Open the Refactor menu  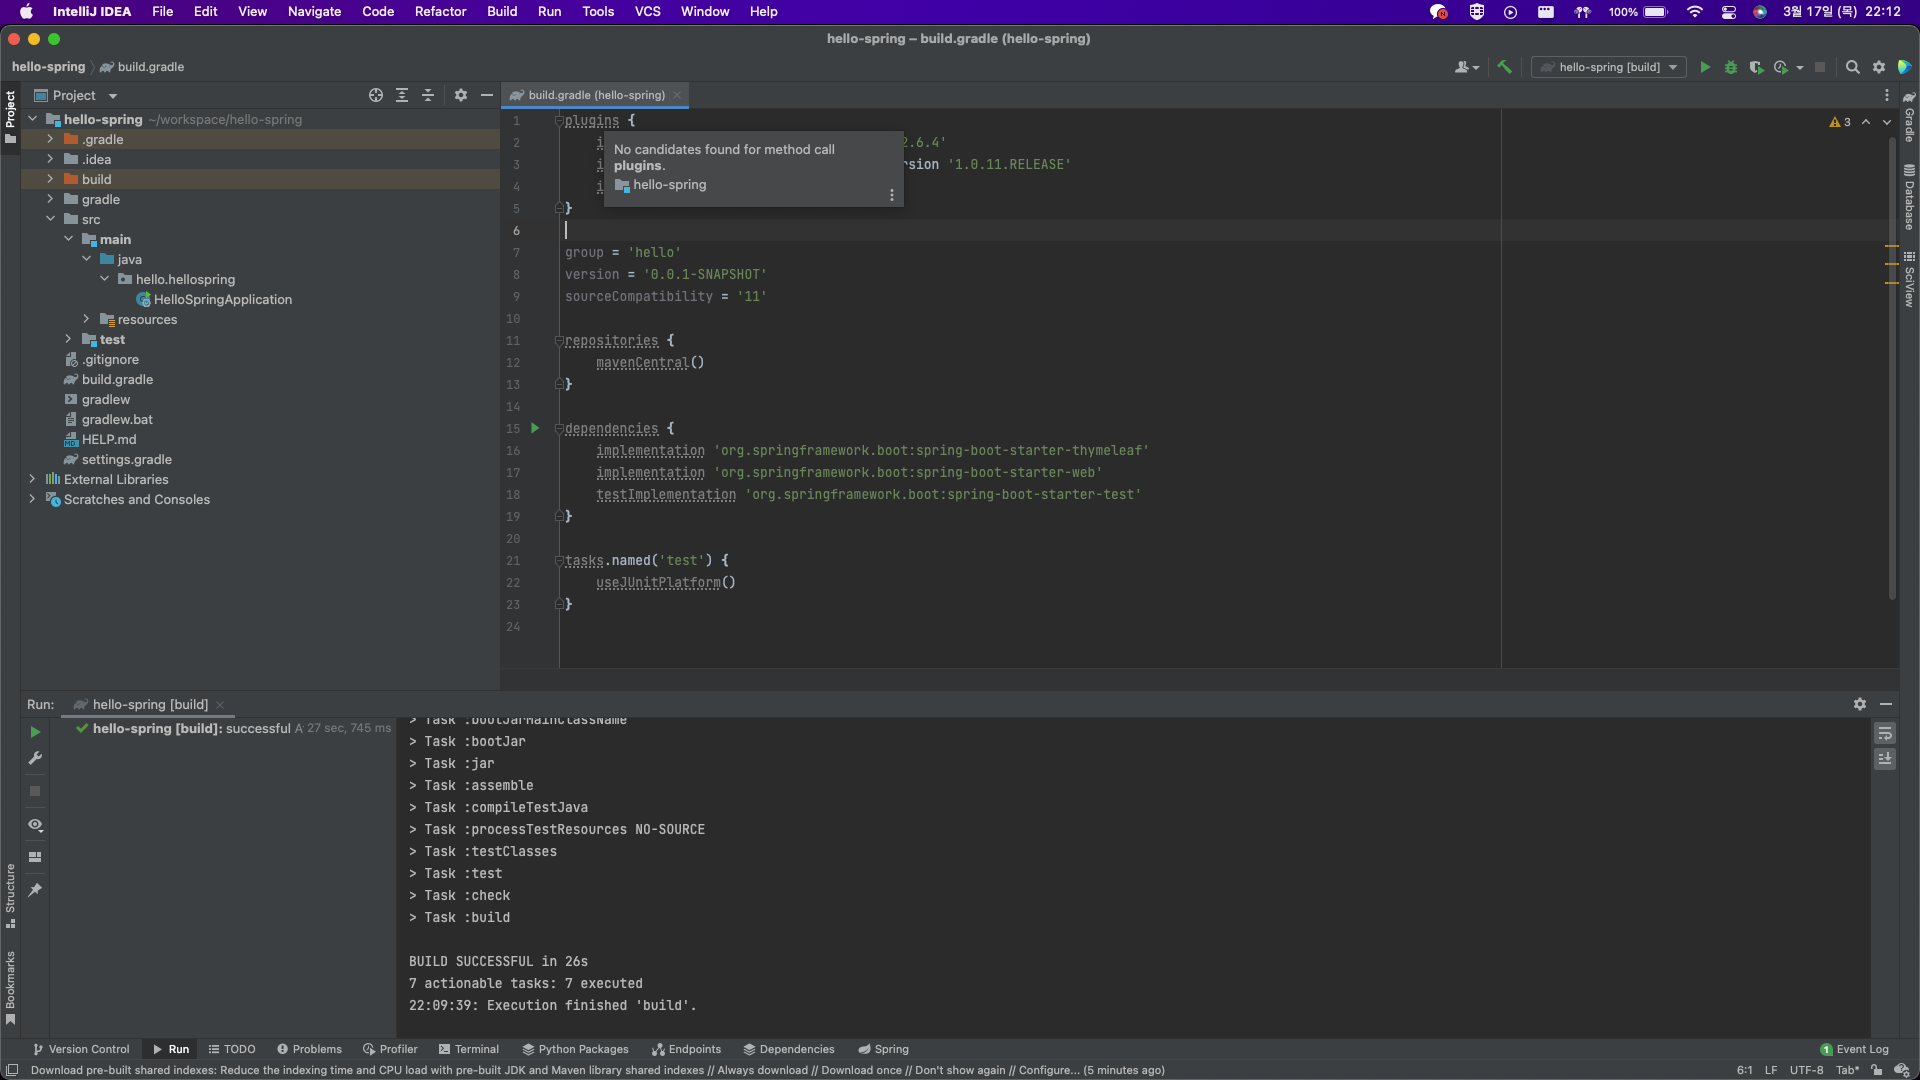click(x=440, y=11)
